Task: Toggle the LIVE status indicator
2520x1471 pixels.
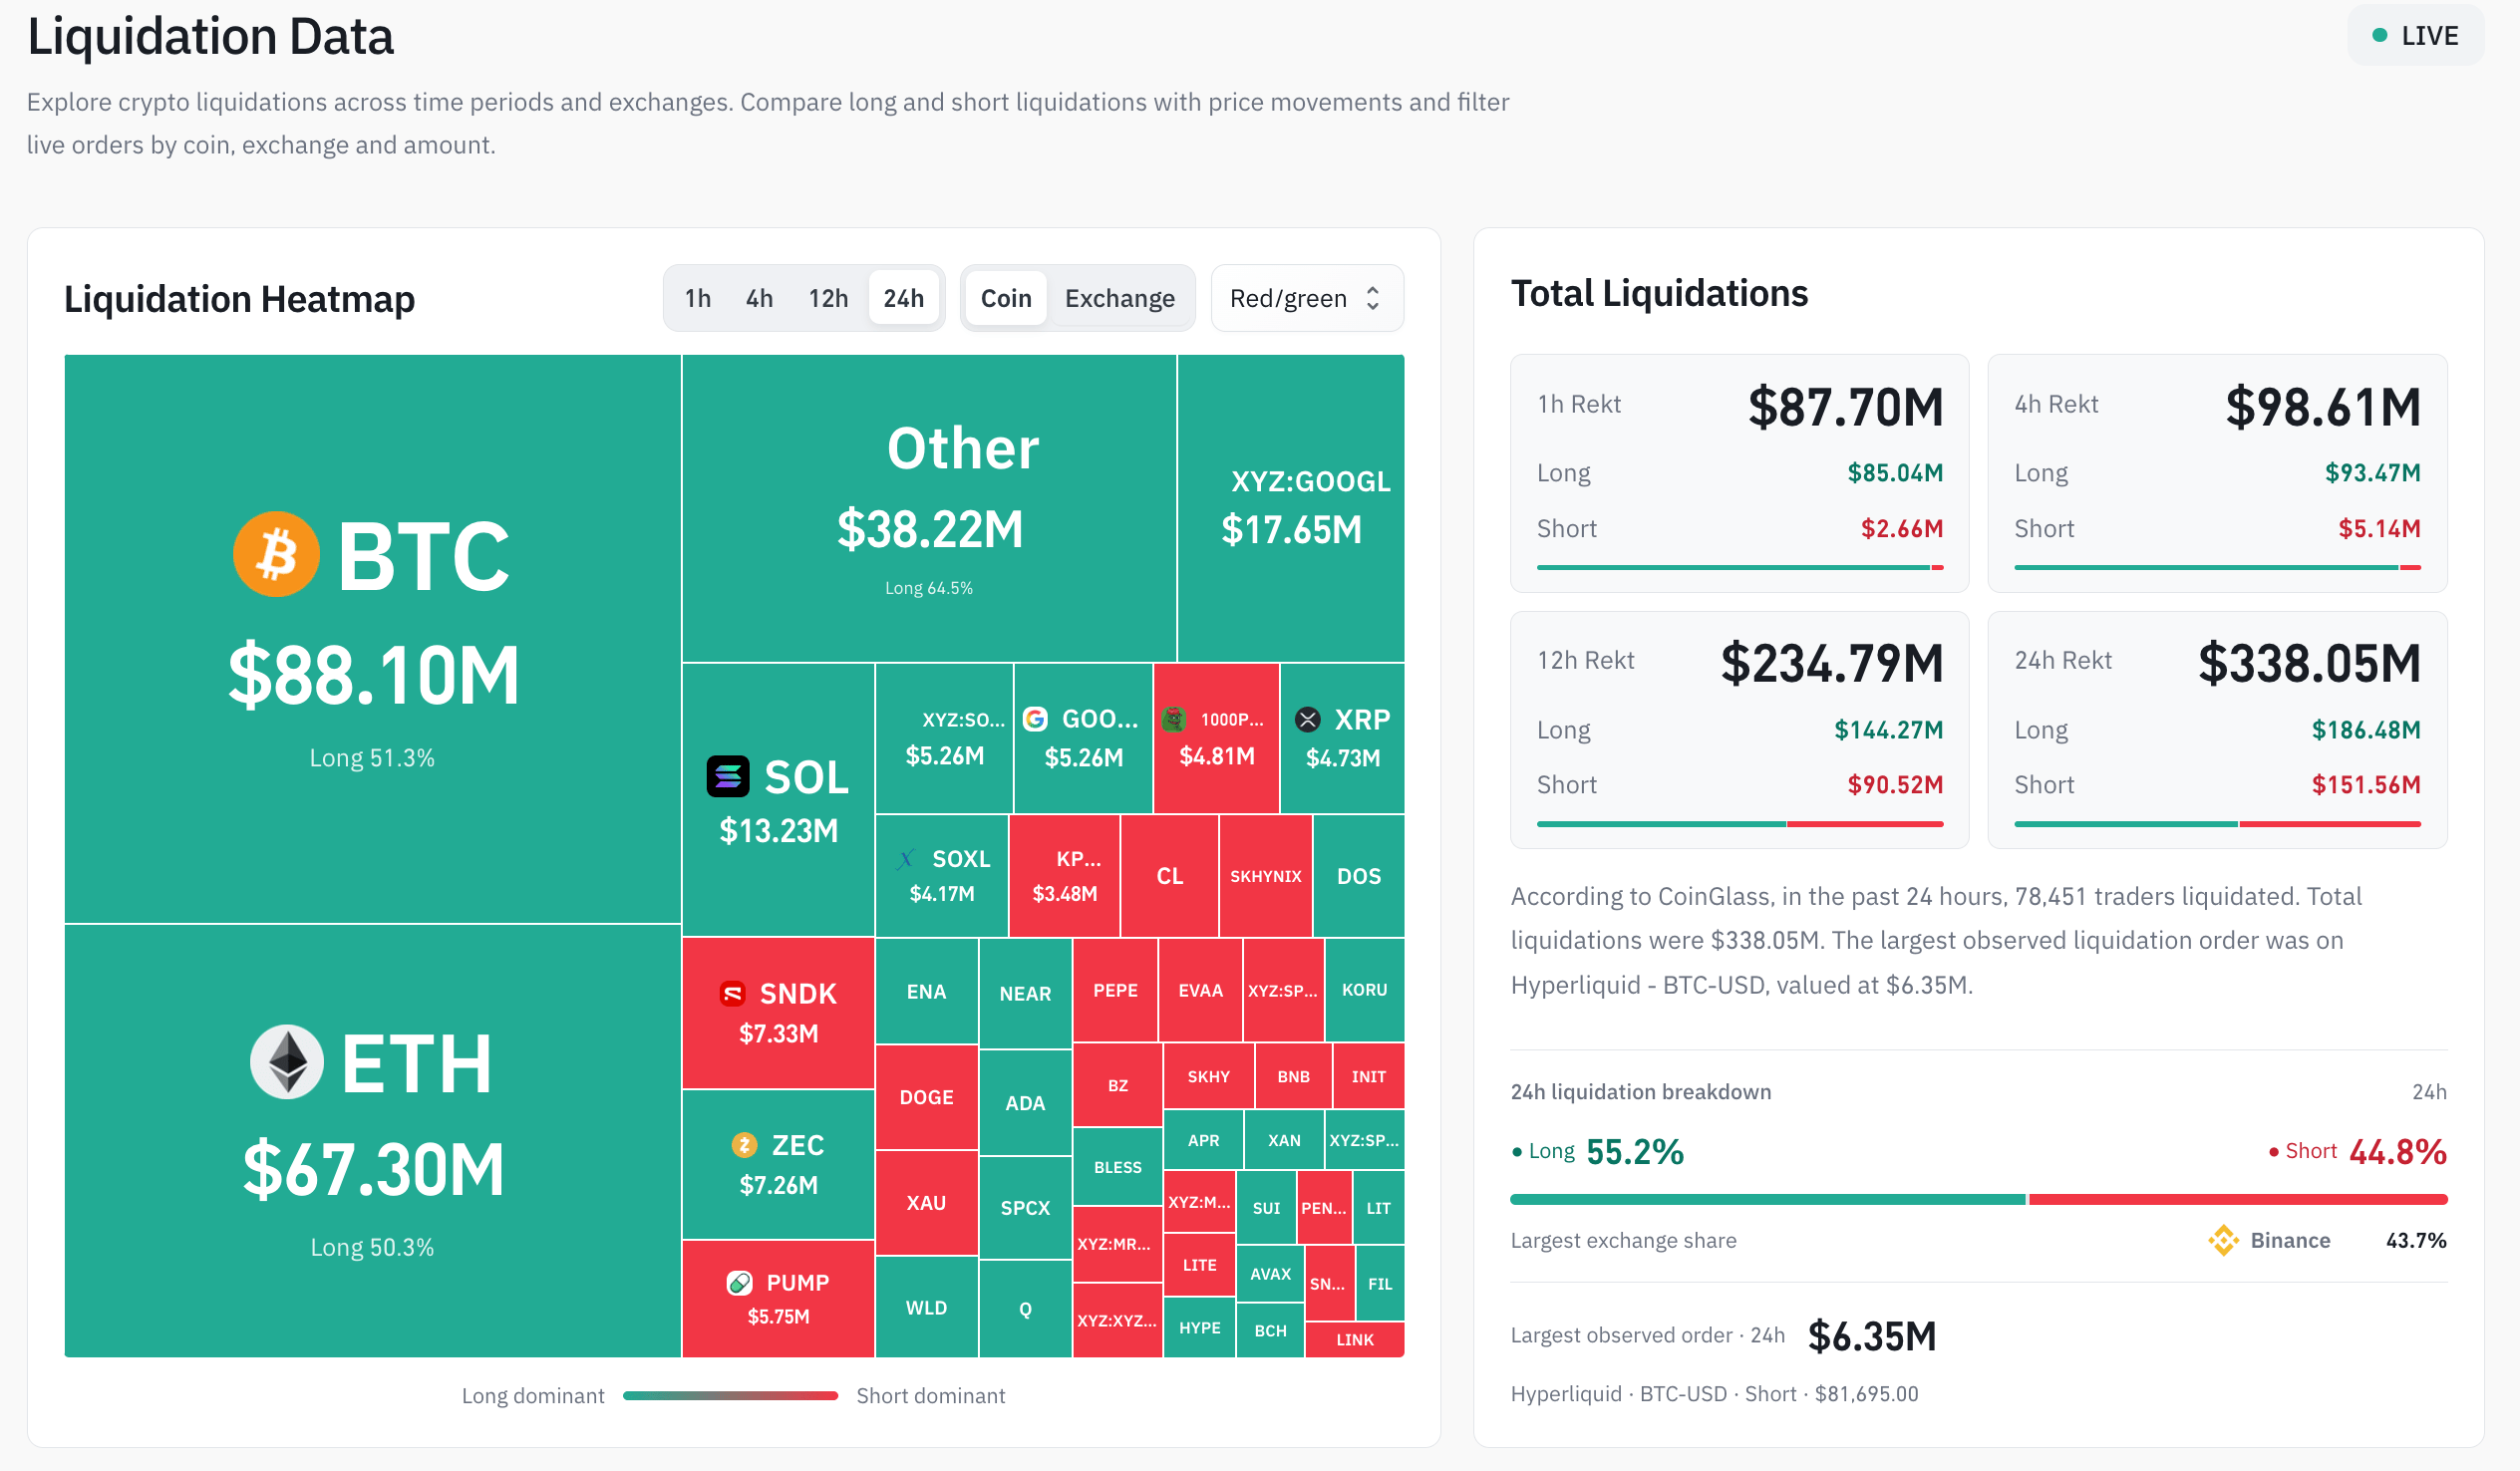Action: [x=2416, y=36]
